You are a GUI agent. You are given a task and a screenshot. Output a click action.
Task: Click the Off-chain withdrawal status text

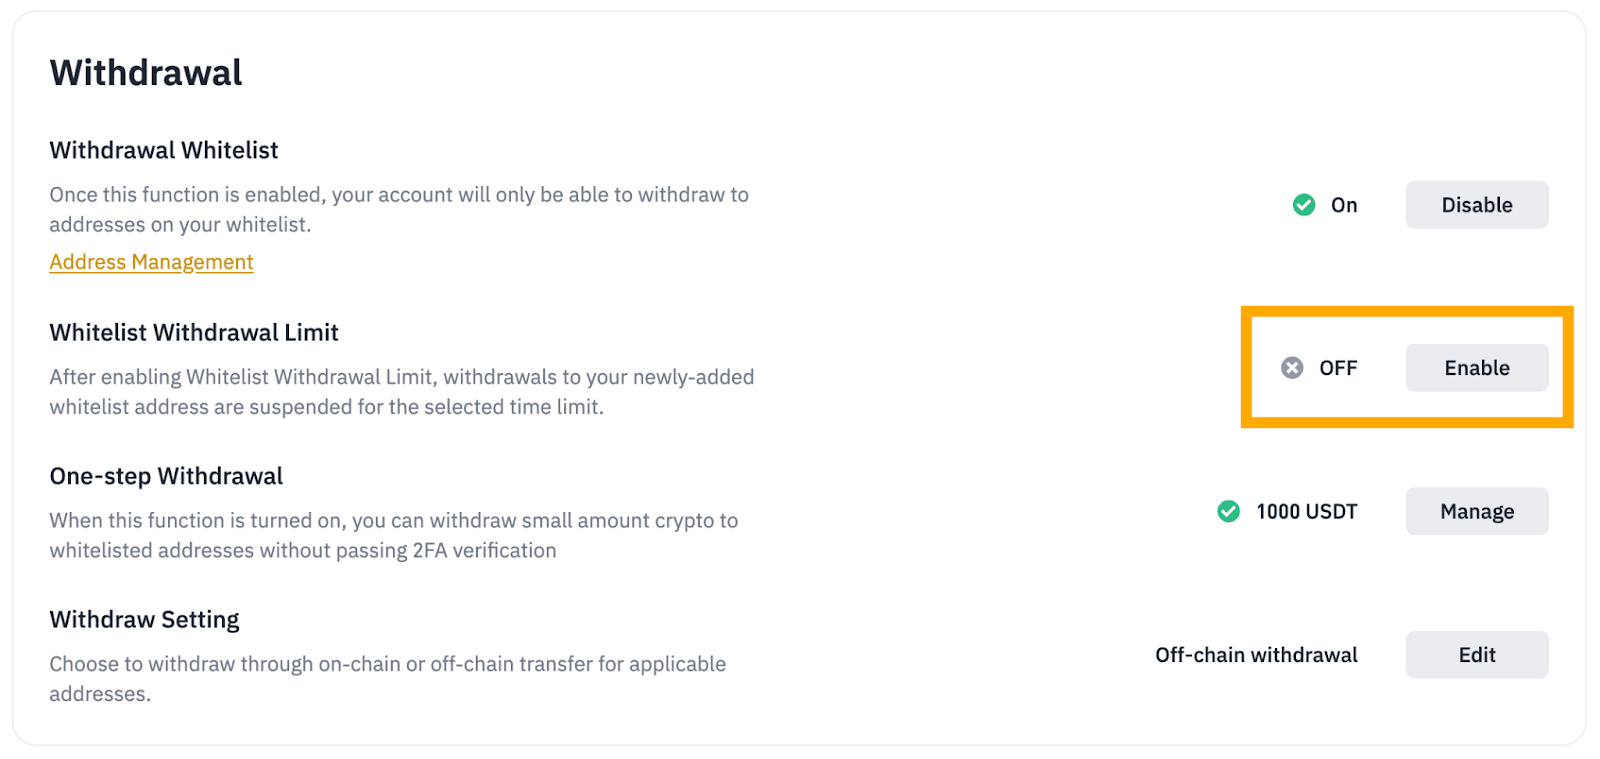pos(1256,655)
